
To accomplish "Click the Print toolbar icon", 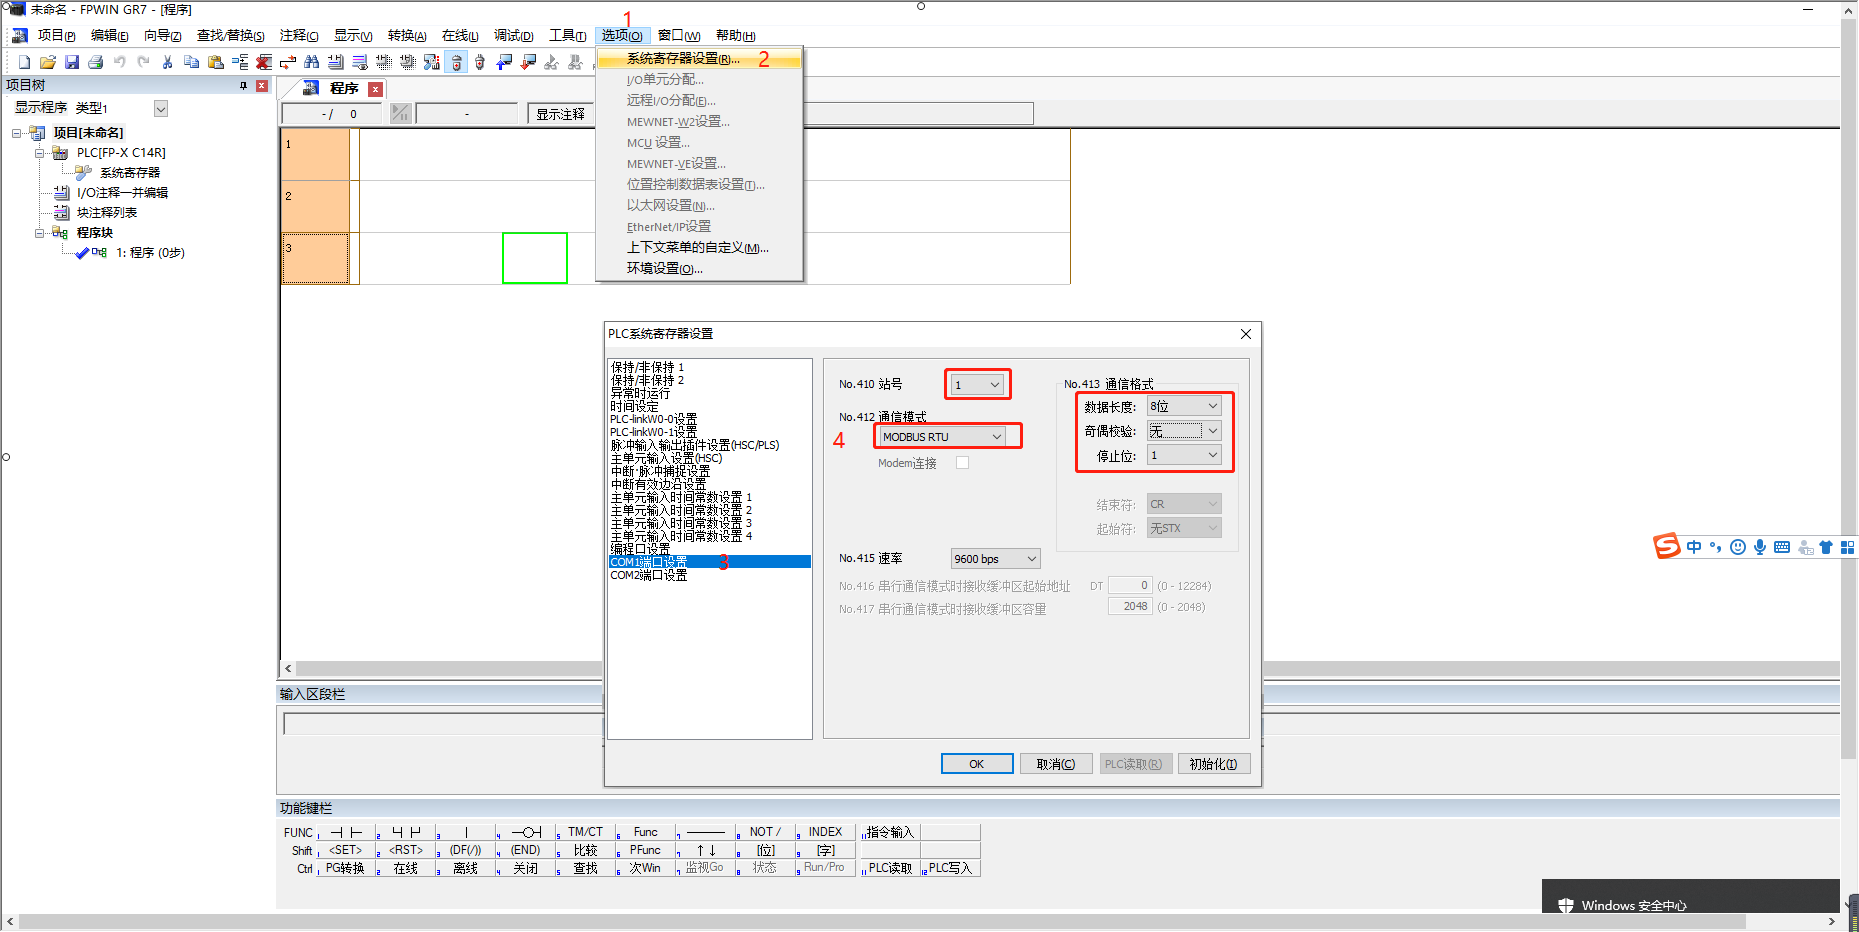I will point(96,62).
